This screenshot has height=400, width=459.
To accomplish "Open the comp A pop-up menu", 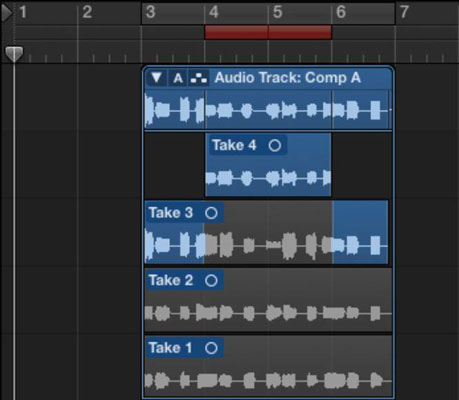I will [178, 78].
